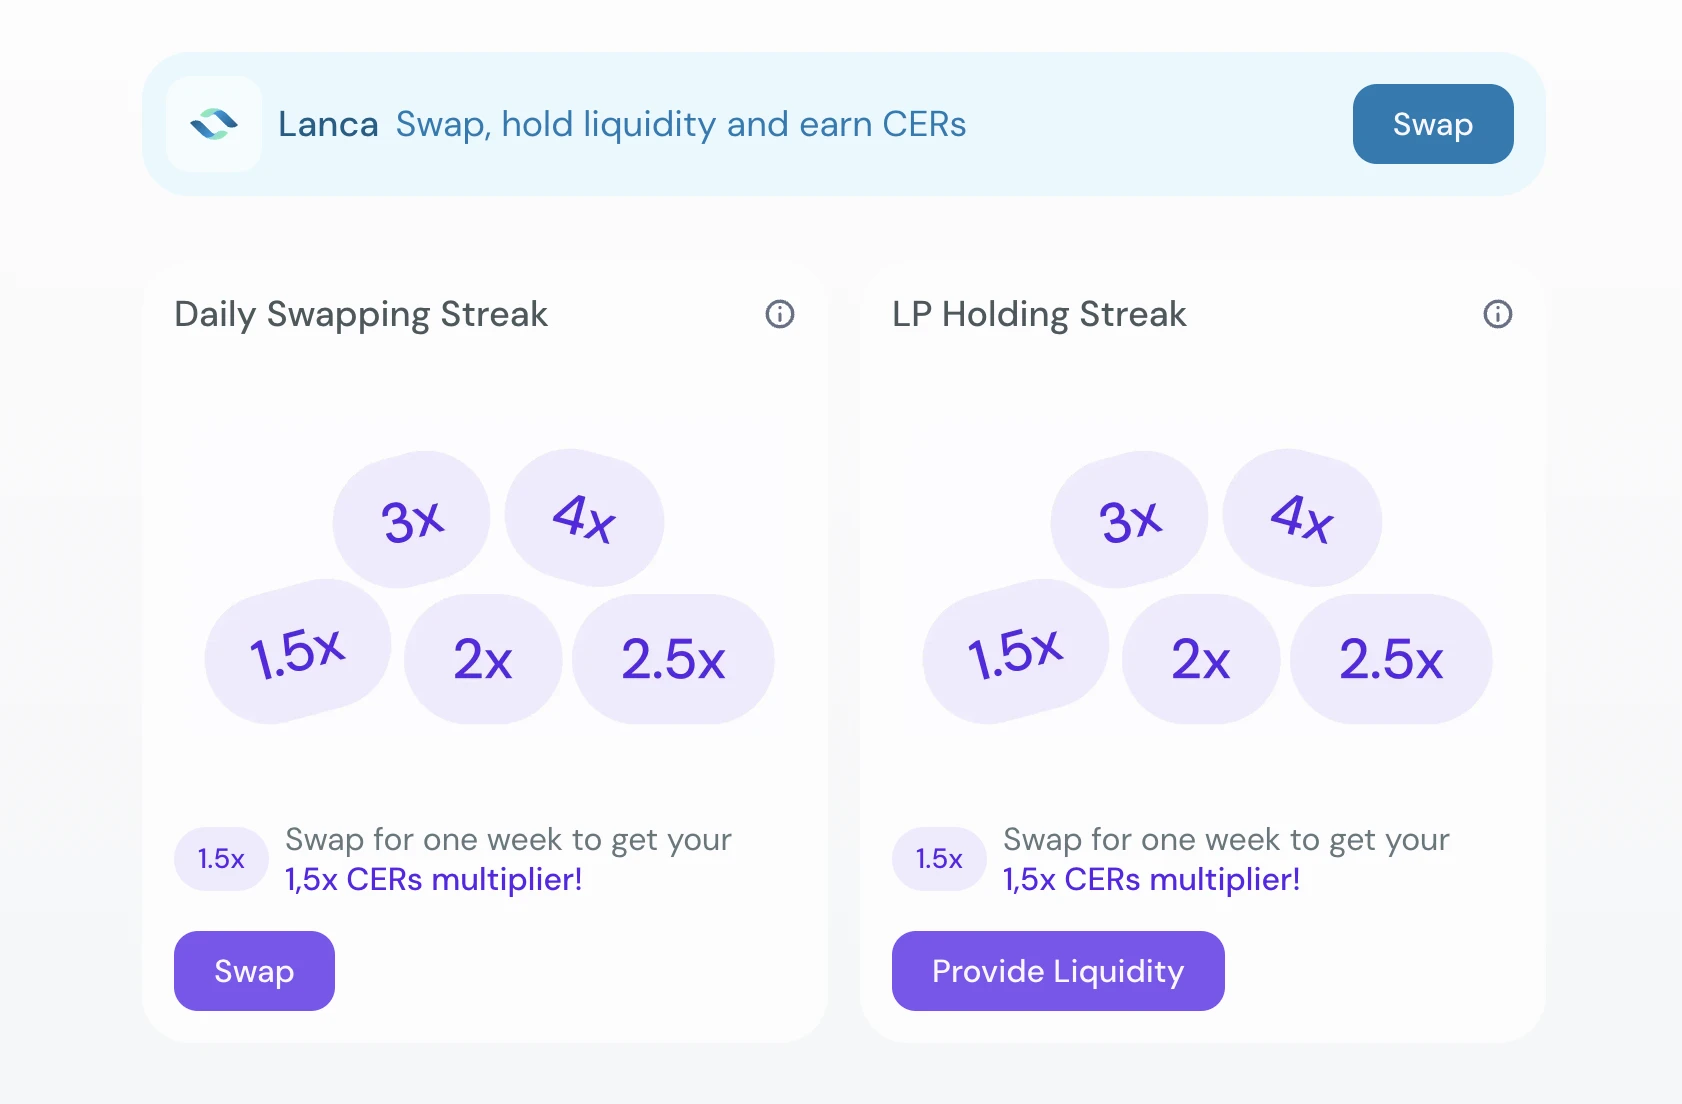Select the 3x badge in Daily Swapping Streak
Screen dimensions: 1682x1104
(x=412, y=520)
